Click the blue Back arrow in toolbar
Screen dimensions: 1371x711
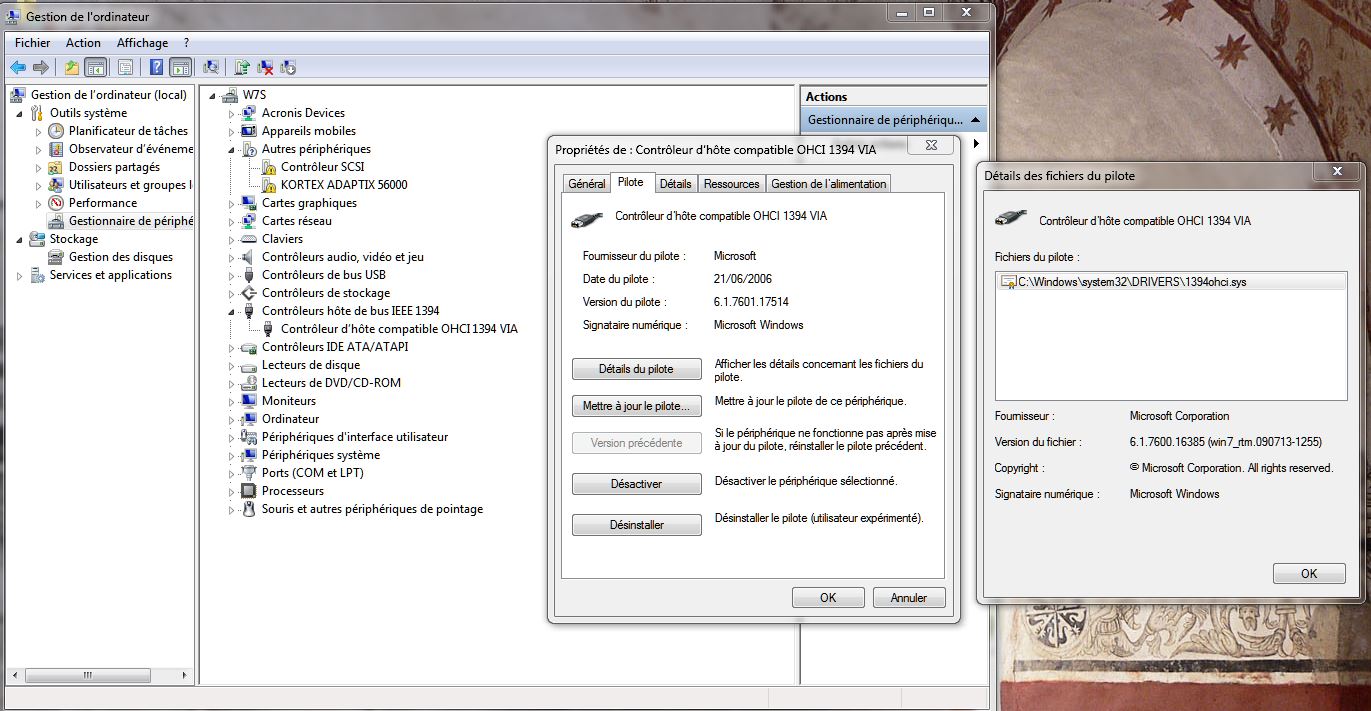pyautogui.click(x=18, y=68)
